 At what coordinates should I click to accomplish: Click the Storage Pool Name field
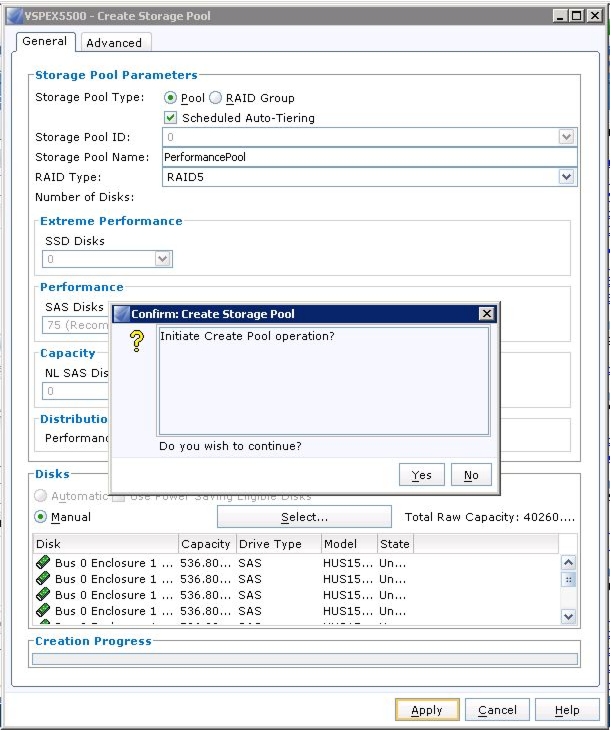[x=370, y=157]
